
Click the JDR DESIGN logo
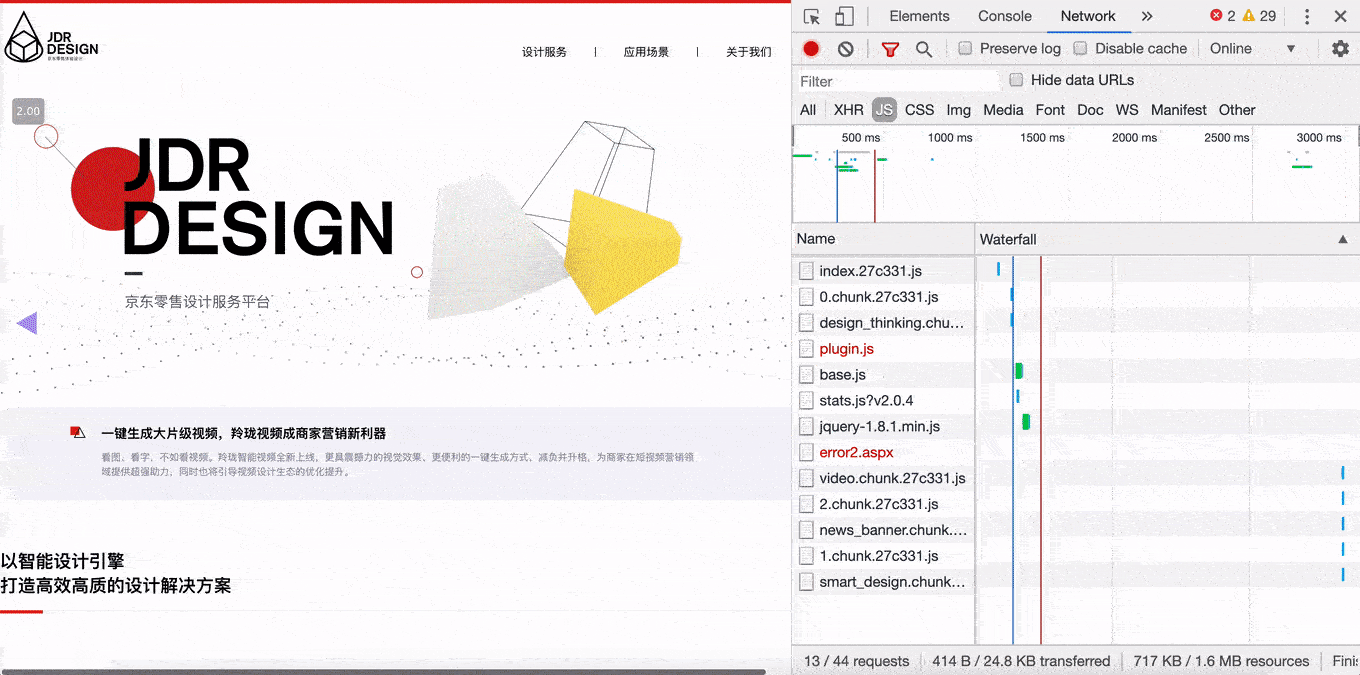tap(52, 38)
